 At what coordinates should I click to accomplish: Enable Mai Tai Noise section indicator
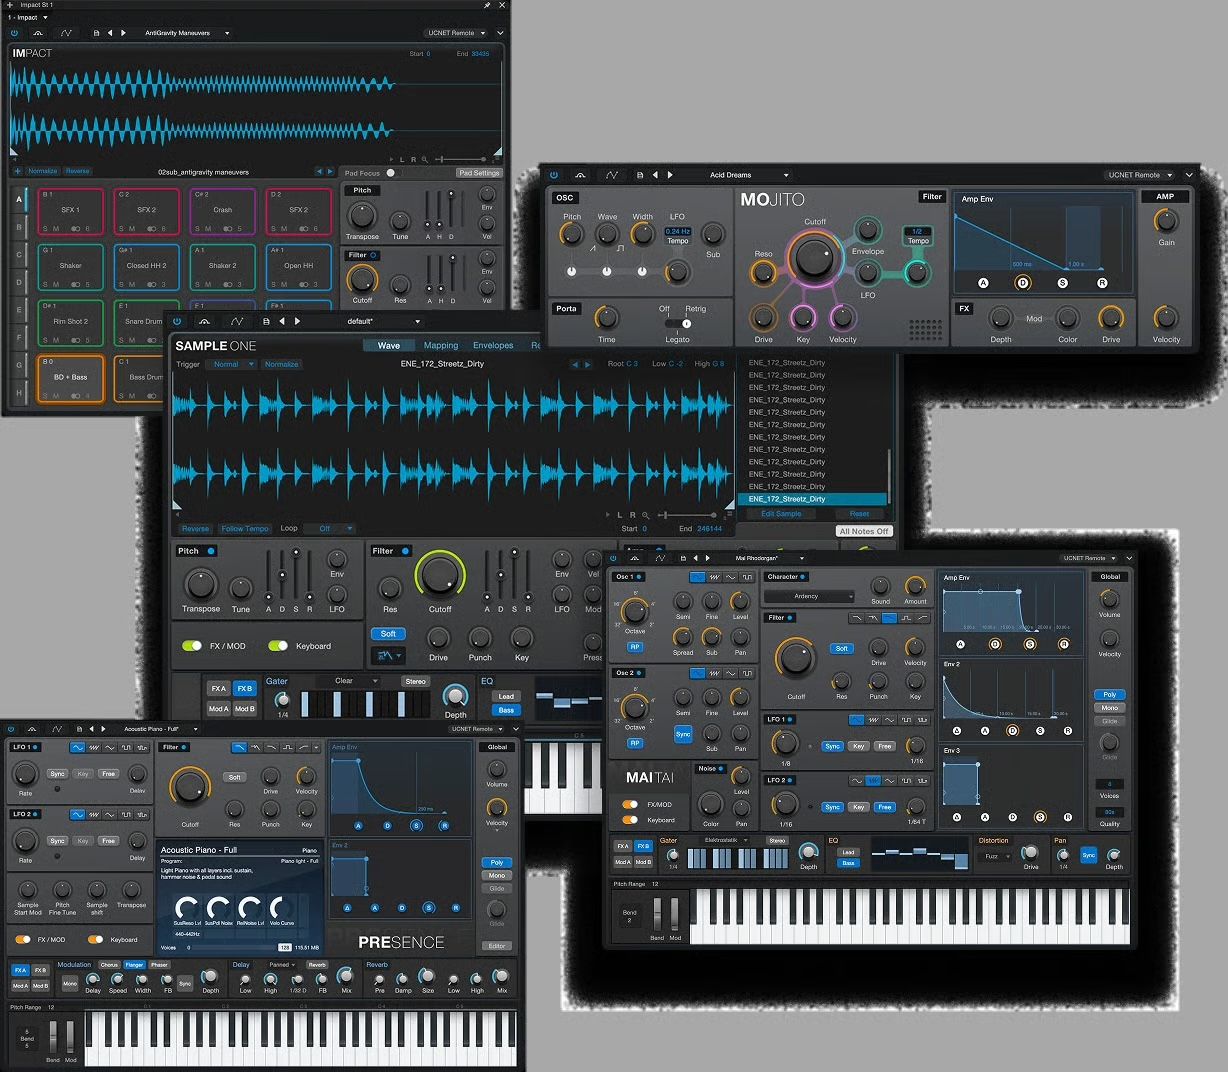[723, 769]
